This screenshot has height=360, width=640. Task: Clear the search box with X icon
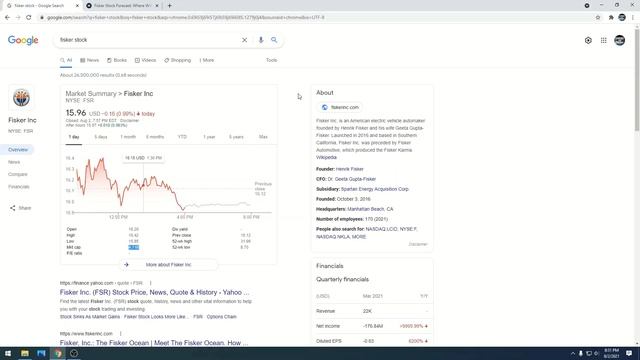point(244,40)
